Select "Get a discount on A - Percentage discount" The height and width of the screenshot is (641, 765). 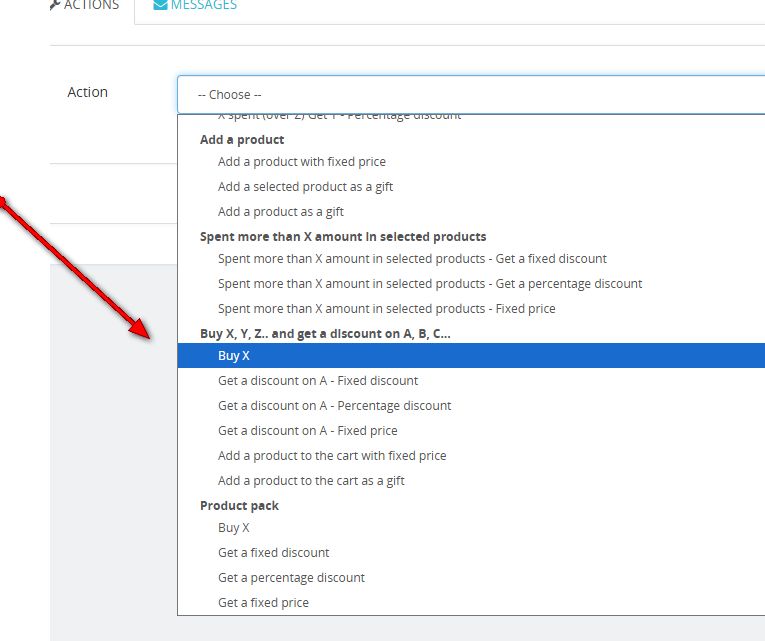click(x=334, y=406)
